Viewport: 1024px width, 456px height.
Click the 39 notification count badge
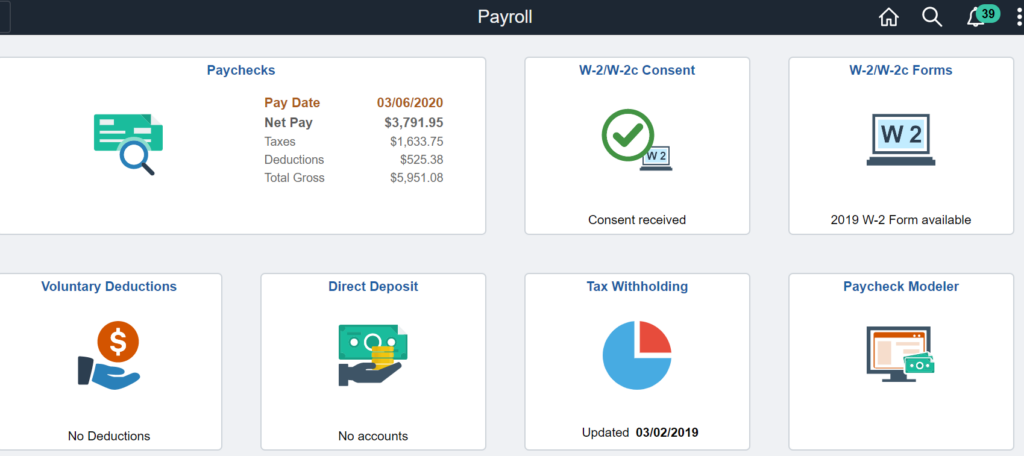coord(988,13)
